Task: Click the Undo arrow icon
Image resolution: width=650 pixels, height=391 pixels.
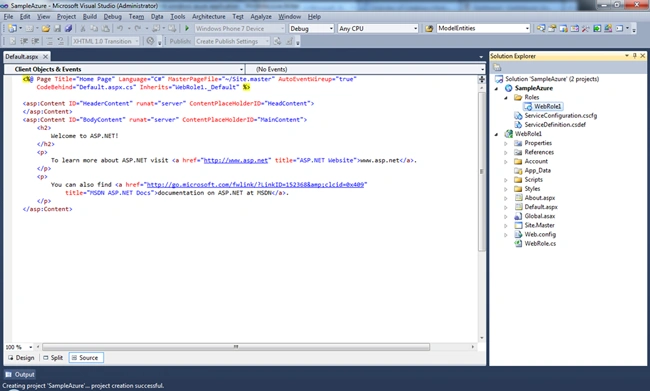Action: point(120,29)
